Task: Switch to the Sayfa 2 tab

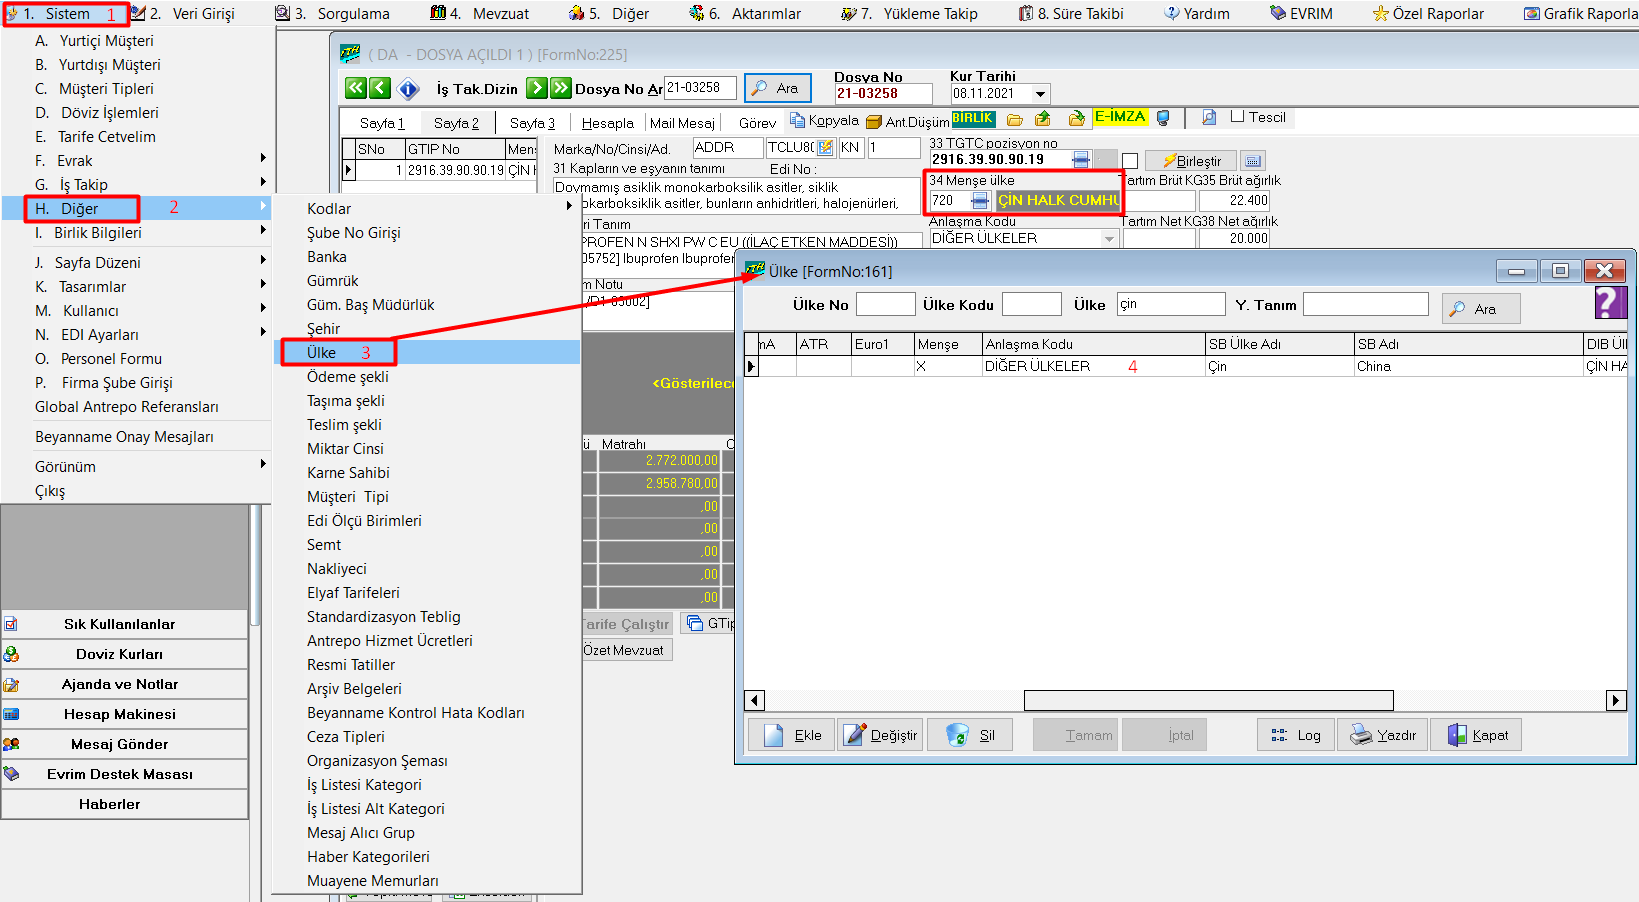Action: [456, 123]
